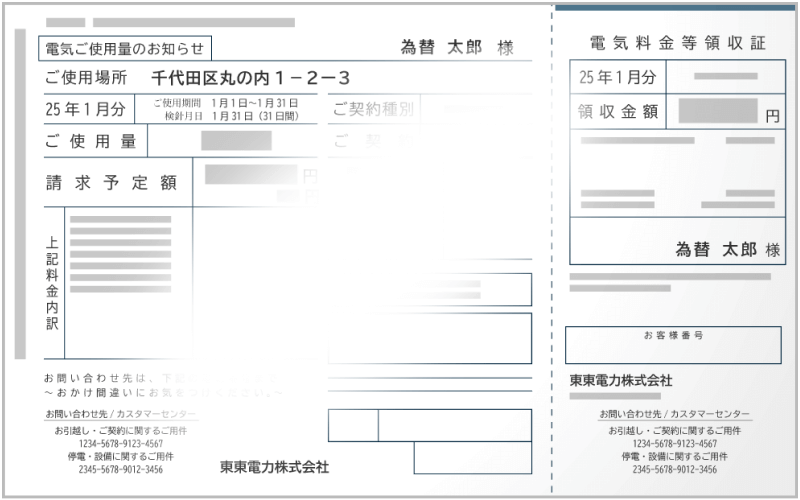800x500 pixels.
Task: Click お引越し・ご契約に関するご用件 in the usage notice
Action: (121, 431)
